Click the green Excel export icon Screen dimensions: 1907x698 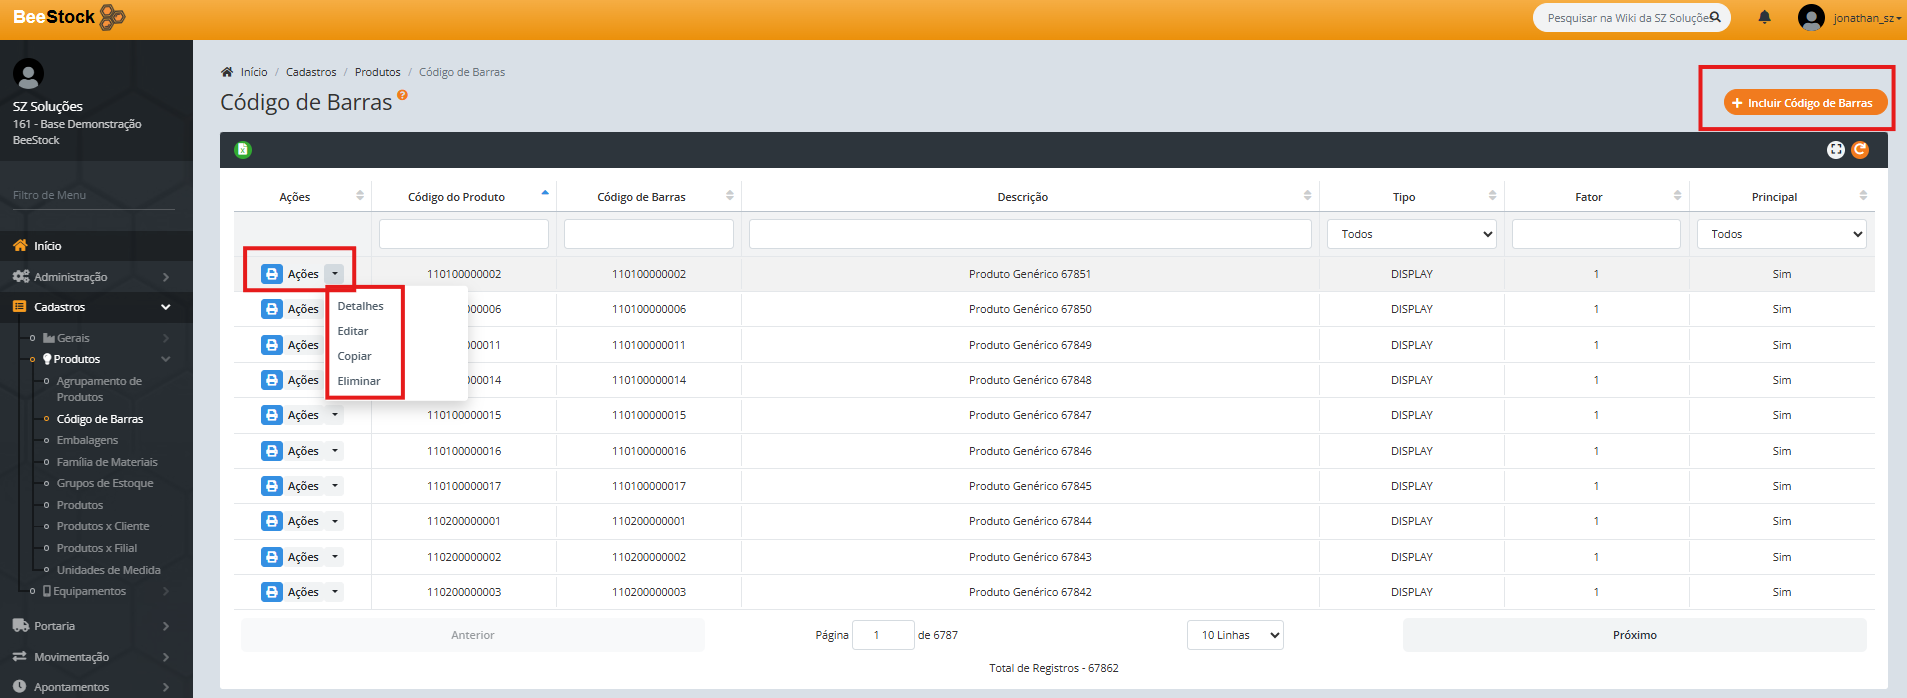[x=242, y=150]
